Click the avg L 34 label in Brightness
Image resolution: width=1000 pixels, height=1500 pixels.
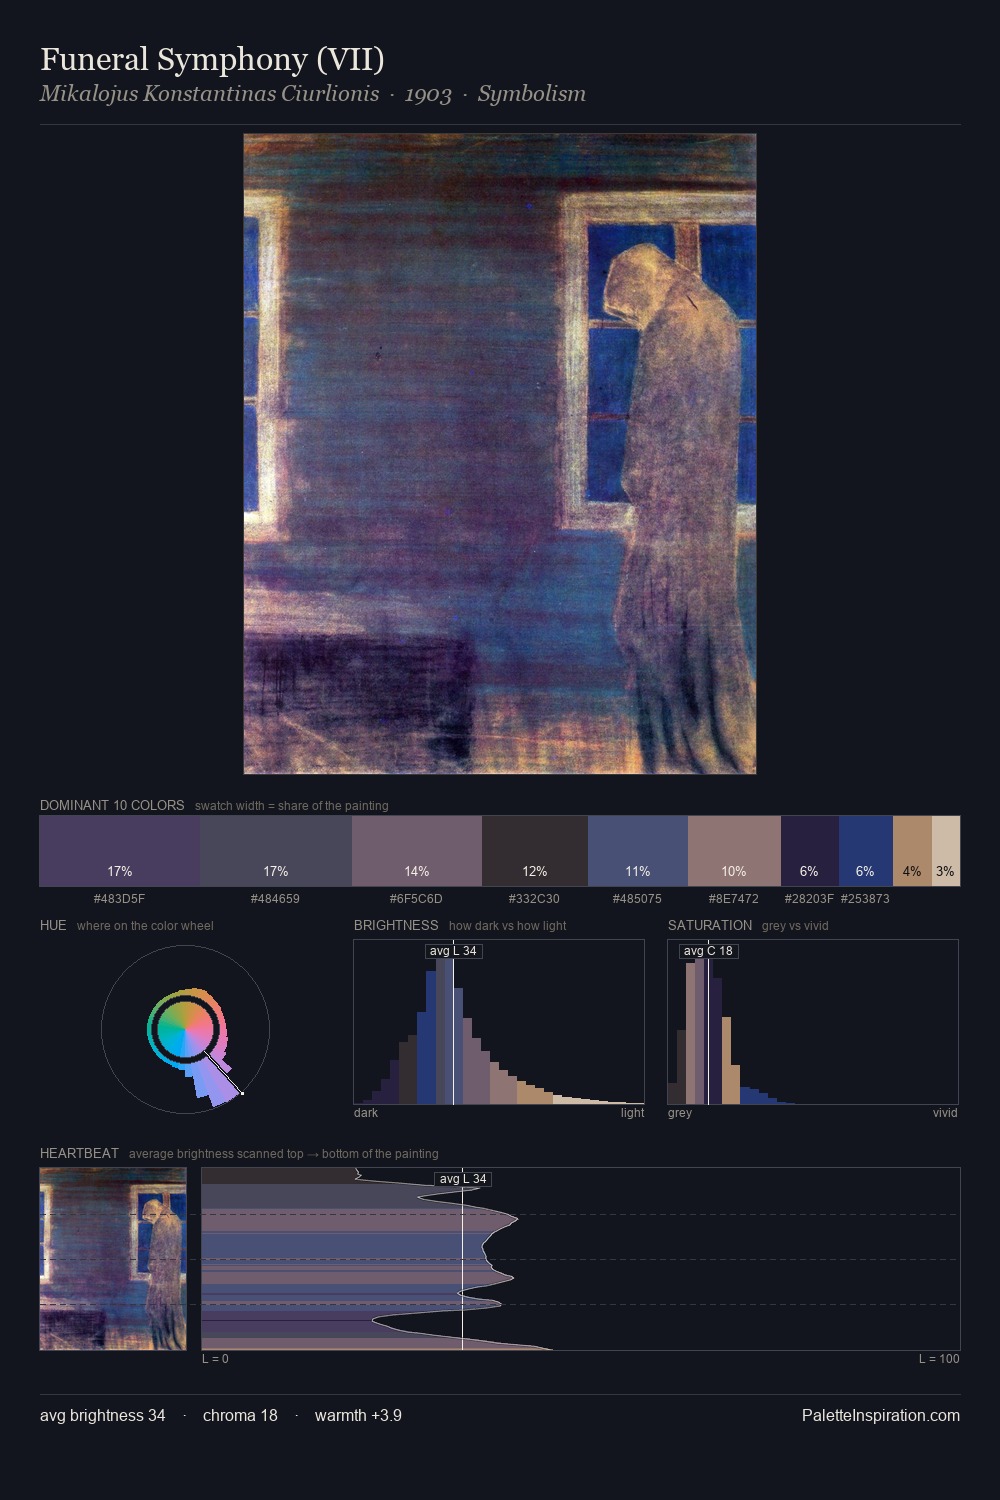pos(453,951)
